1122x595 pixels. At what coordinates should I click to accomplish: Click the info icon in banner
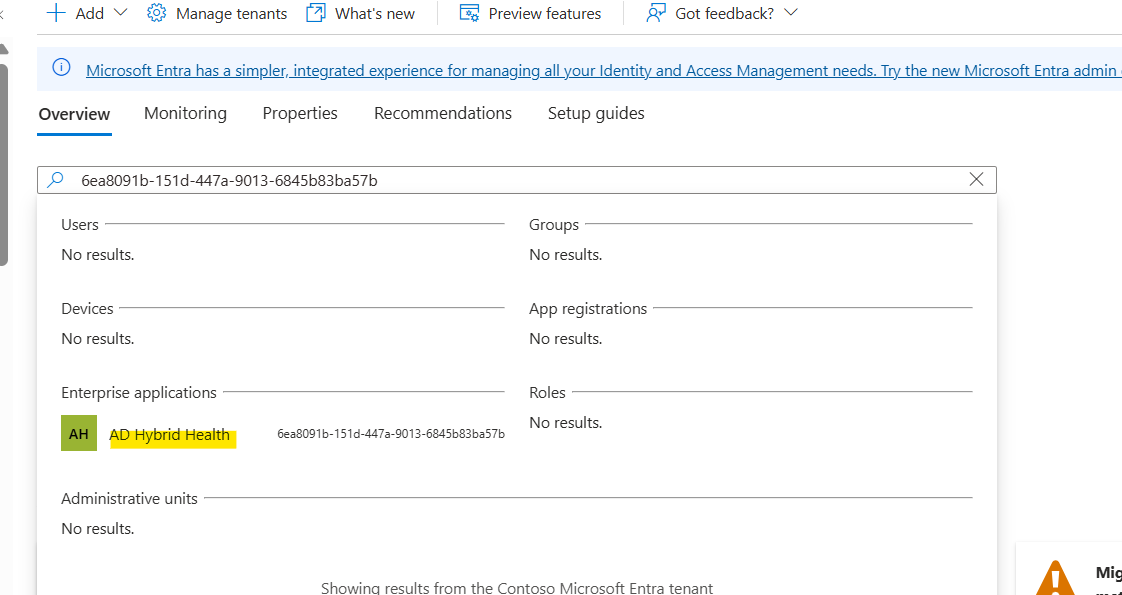(62, 68)
